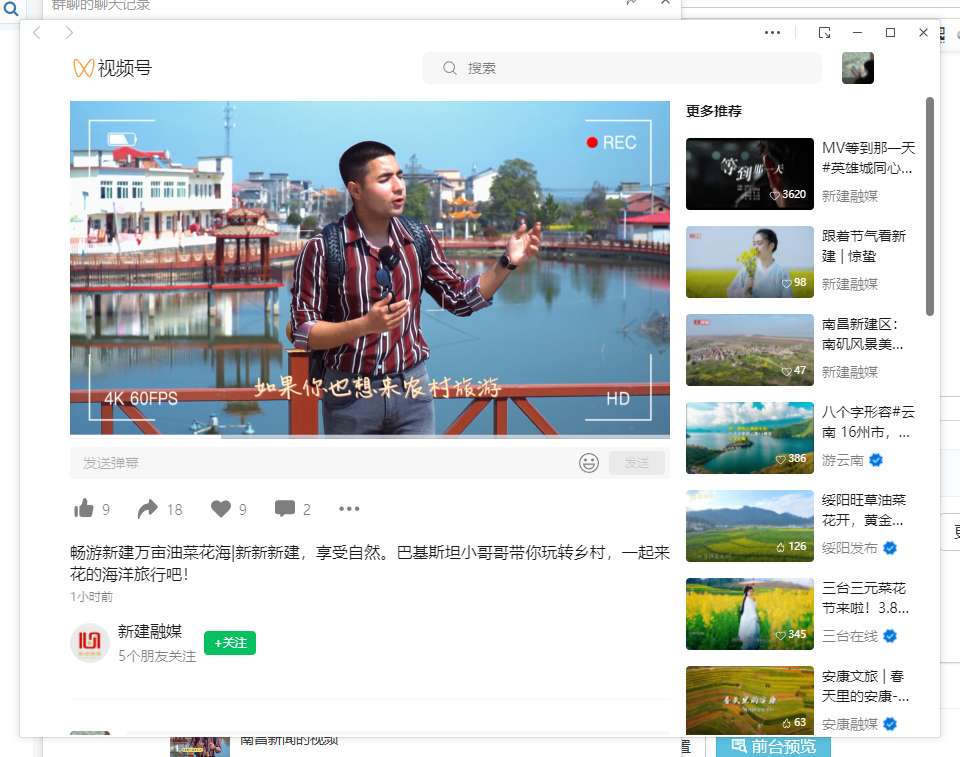Click the video progress bar
This screenshot has height=757, width=960.
tap(370, 436)
